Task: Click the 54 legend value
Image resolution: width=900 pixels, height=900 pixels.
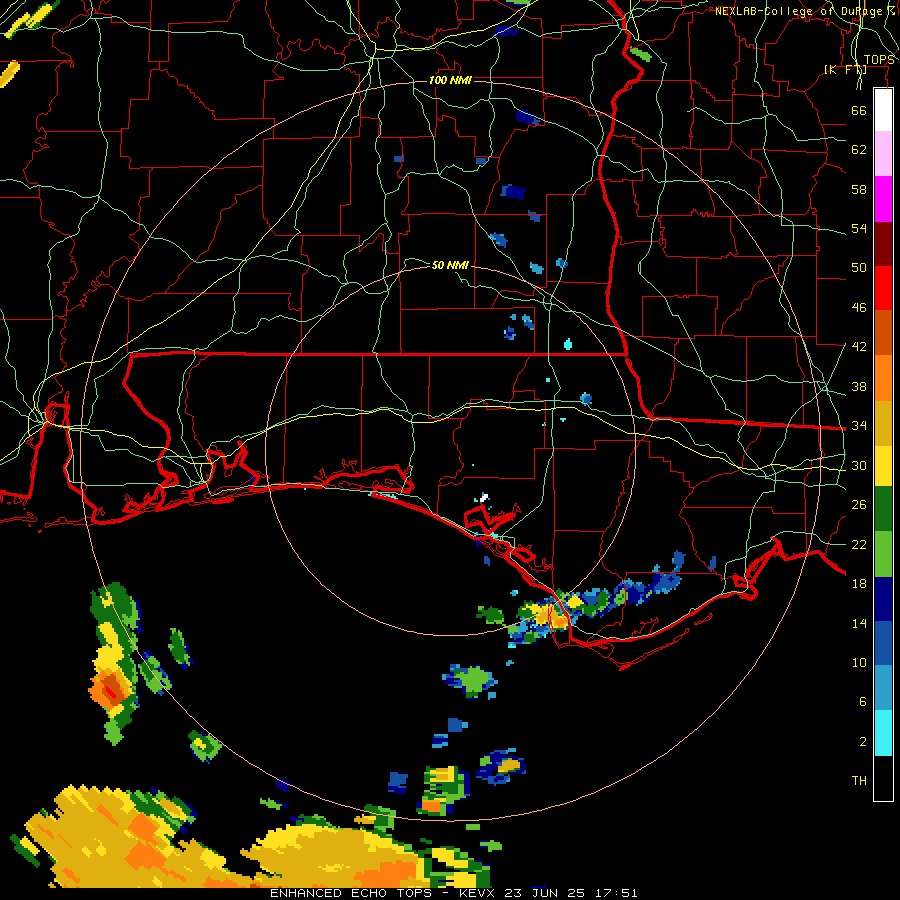Action: coord(859,228)
